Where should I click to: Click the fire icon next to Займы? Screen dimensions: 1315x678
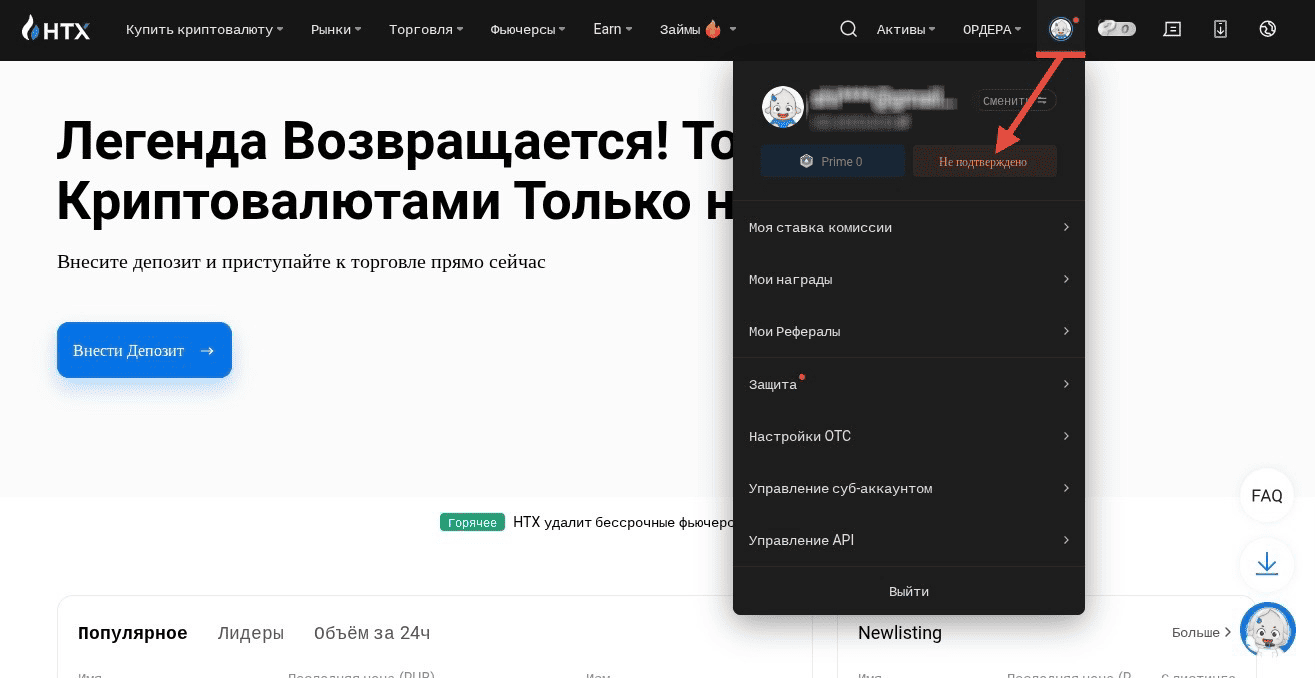coord(713,28)
